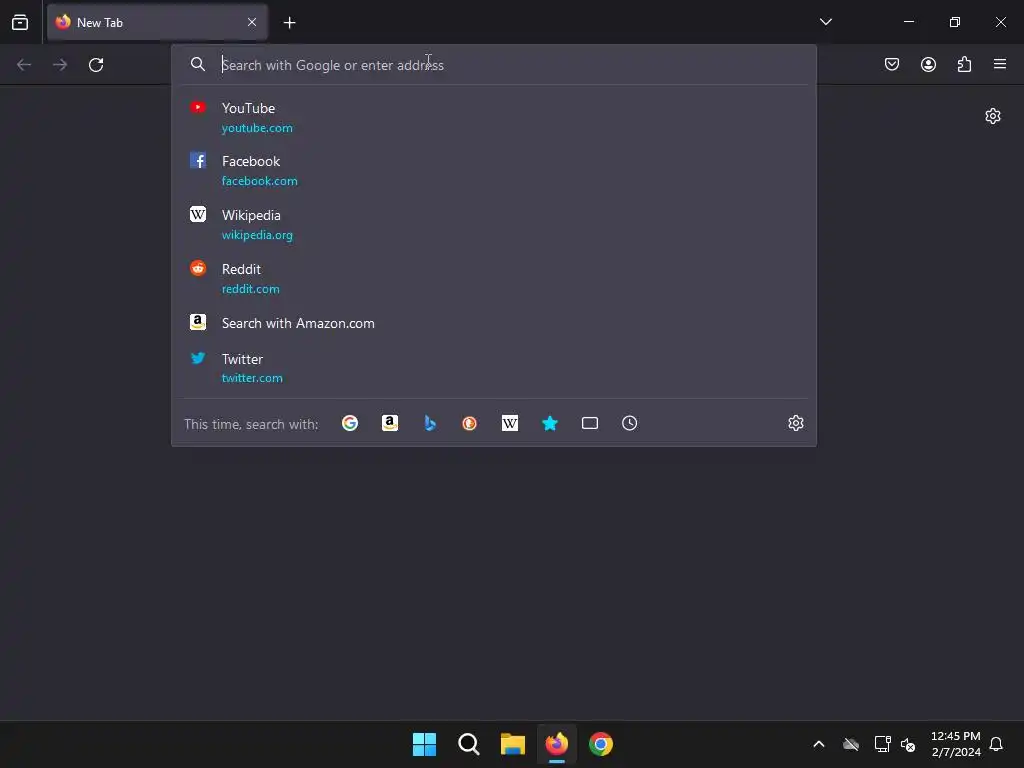
Task: Select Wikipedia suggestion
Action: pyautogui.click(x=494, y=225)
